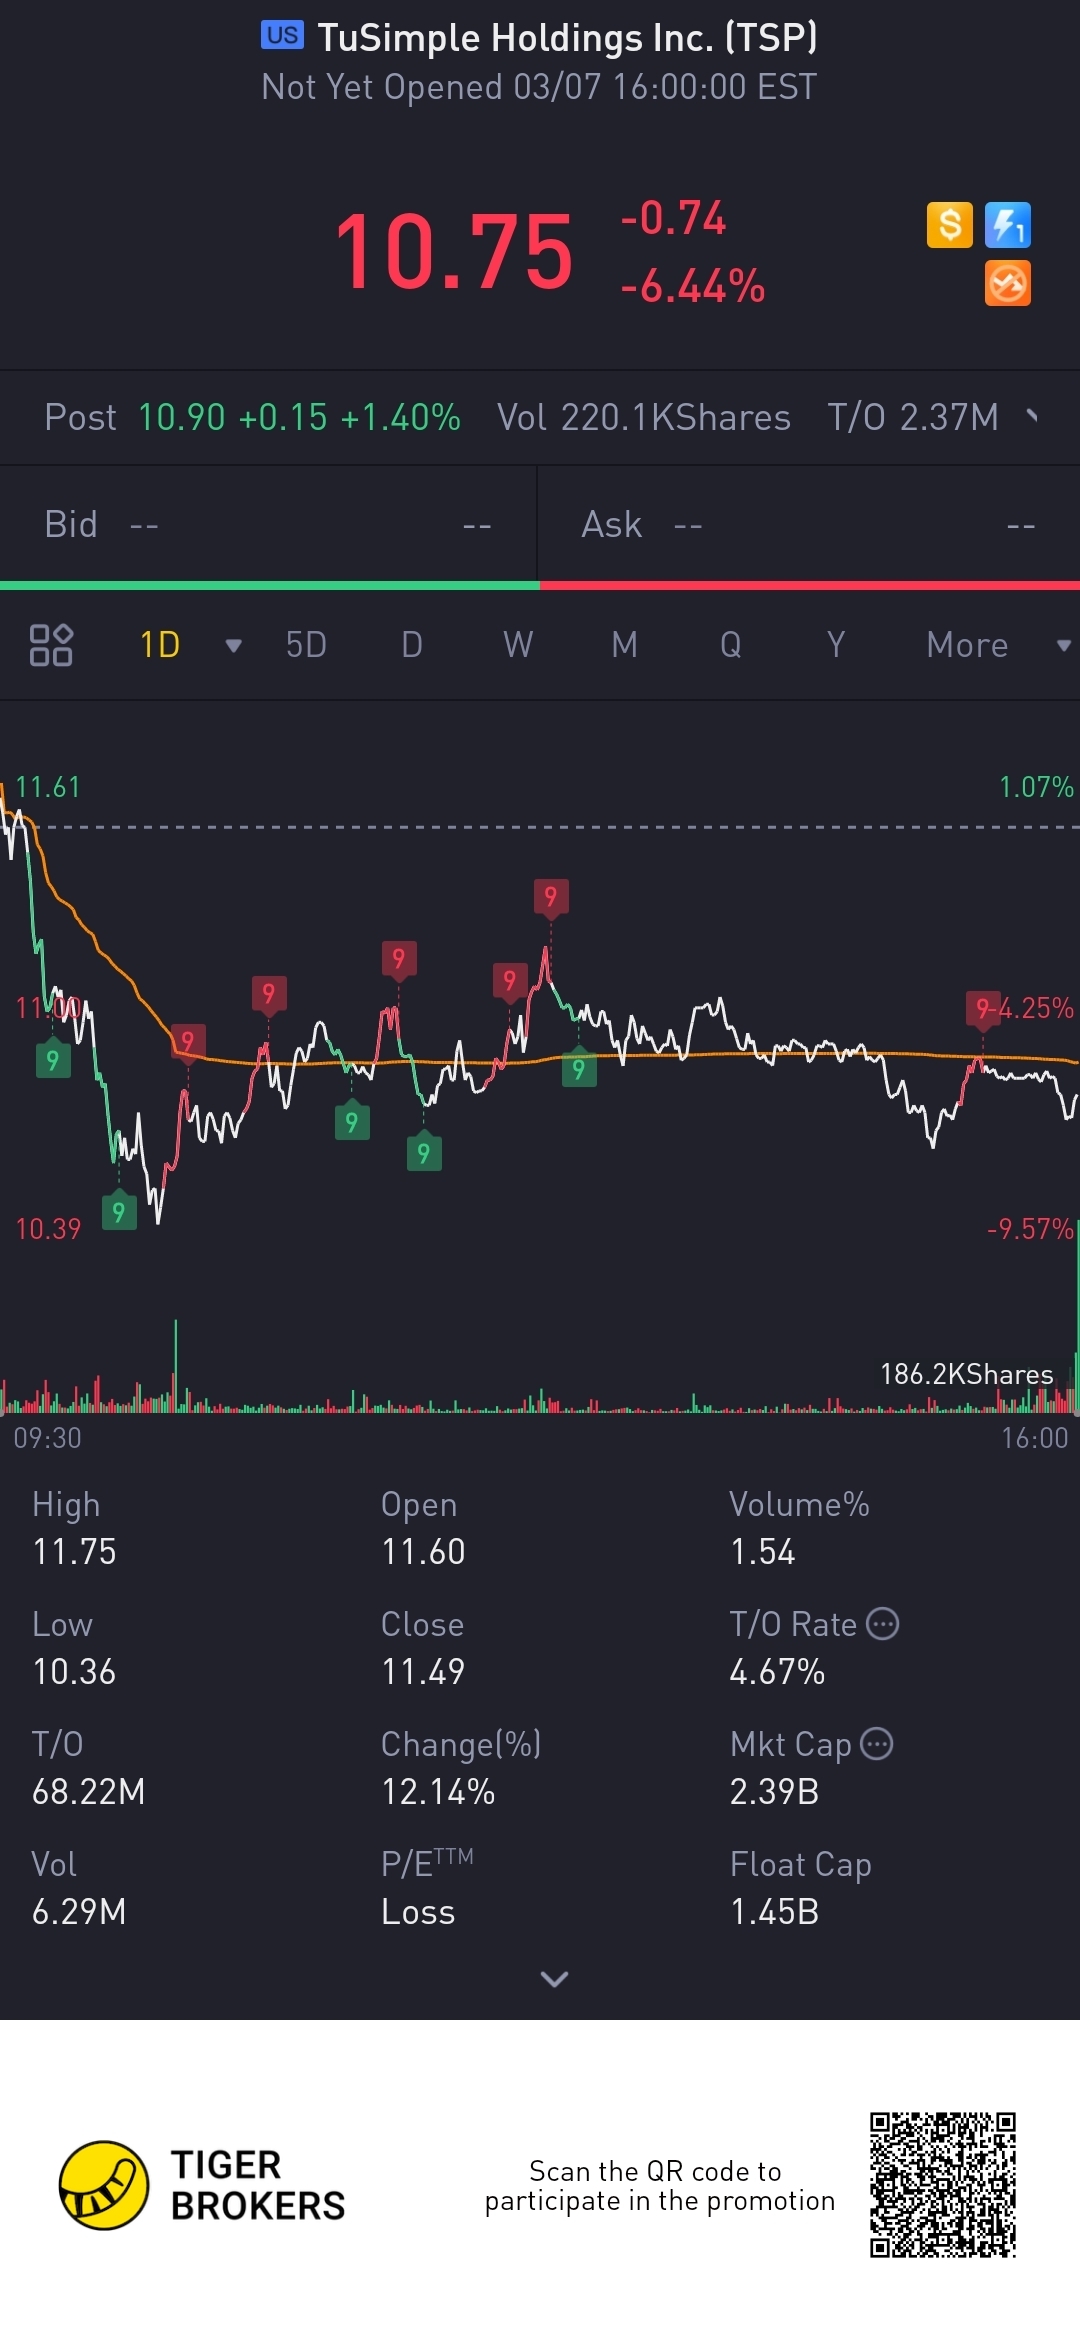The width and height of the screenshot is (1080, 2351).
Task: Tap the info icon next to T/O Rate
Action: (882, 1624)
